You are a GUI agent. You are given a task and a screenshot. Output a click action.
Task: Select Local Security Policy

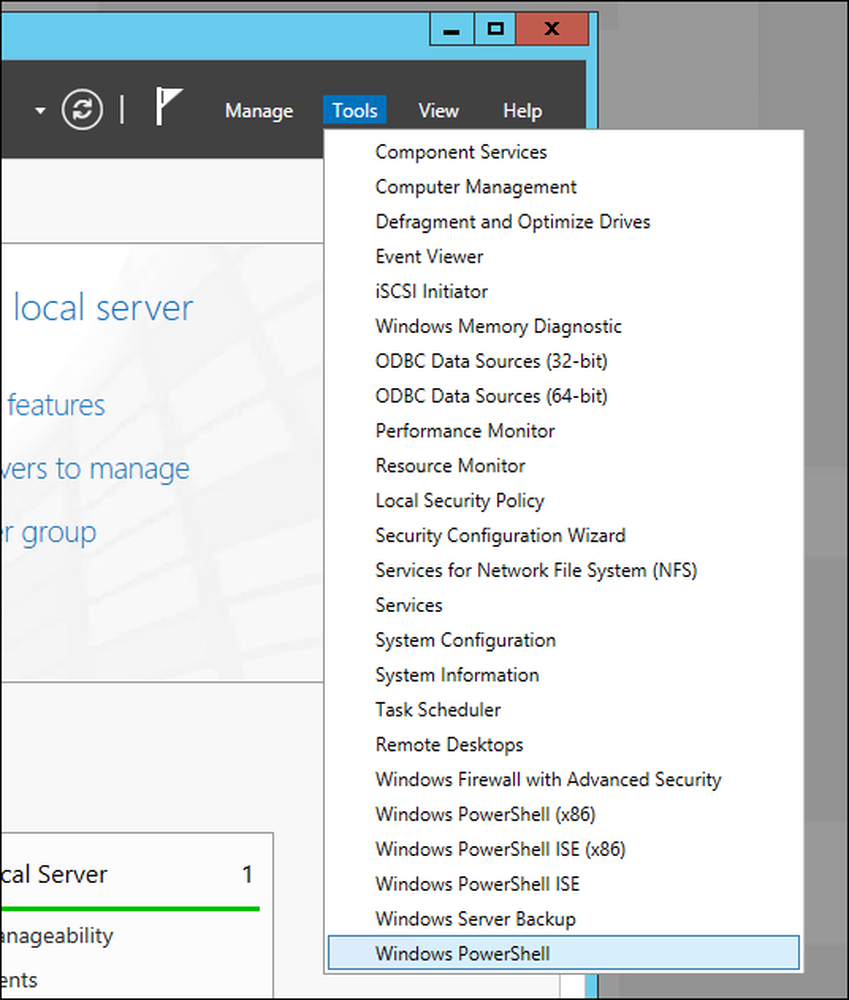pos(564,501)
